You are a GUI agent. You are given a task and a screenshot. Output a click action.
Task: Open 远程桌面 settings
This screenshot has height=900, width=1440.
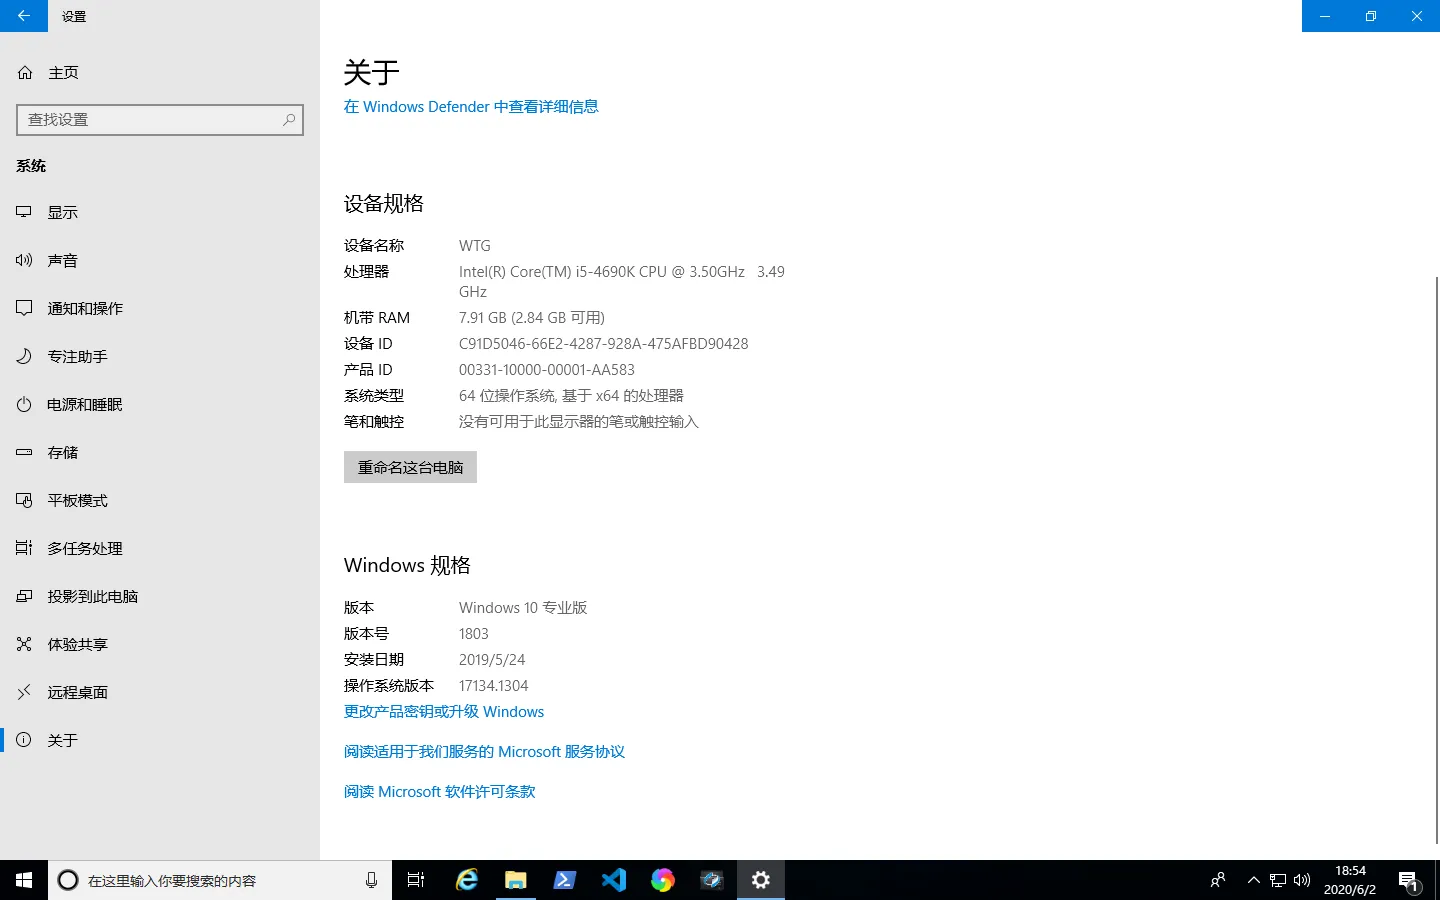pos(160,692)
